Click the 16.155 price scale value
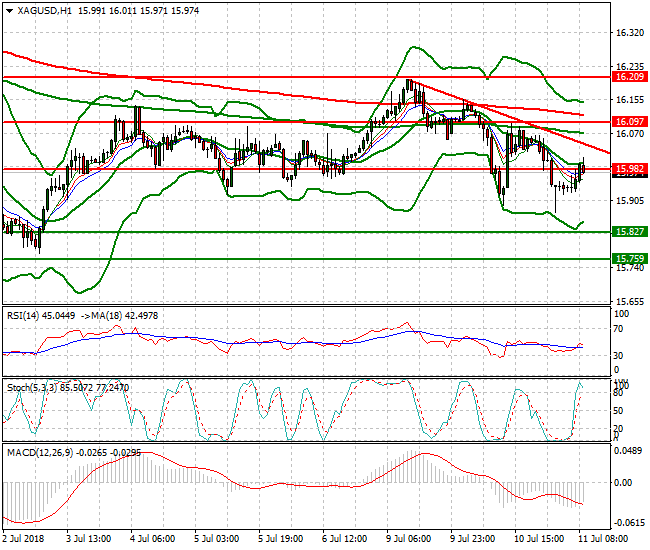 coord(630,99)
